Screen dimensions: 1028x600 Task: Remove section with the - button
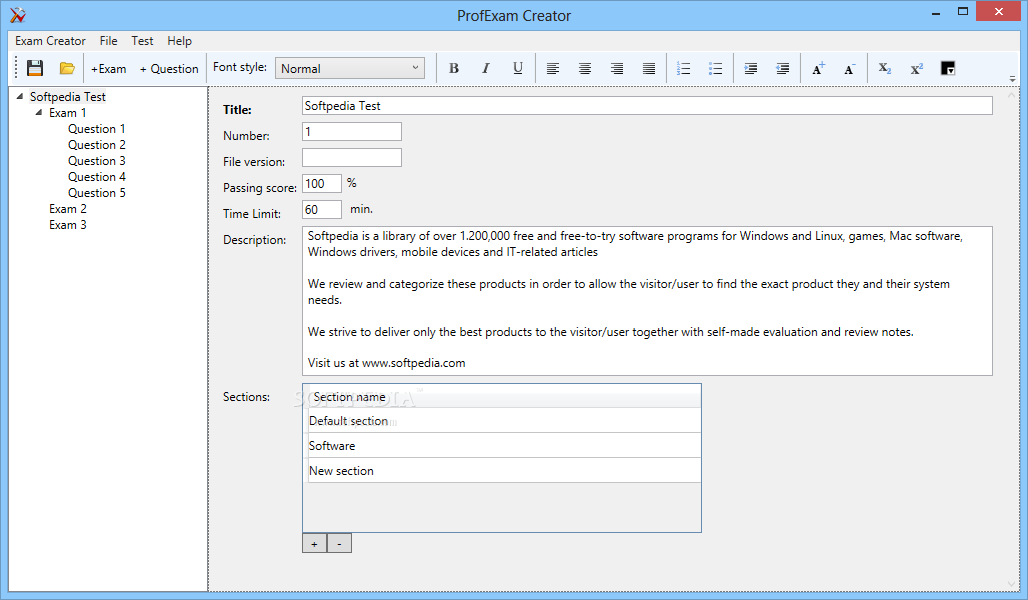tap(339, 544)
